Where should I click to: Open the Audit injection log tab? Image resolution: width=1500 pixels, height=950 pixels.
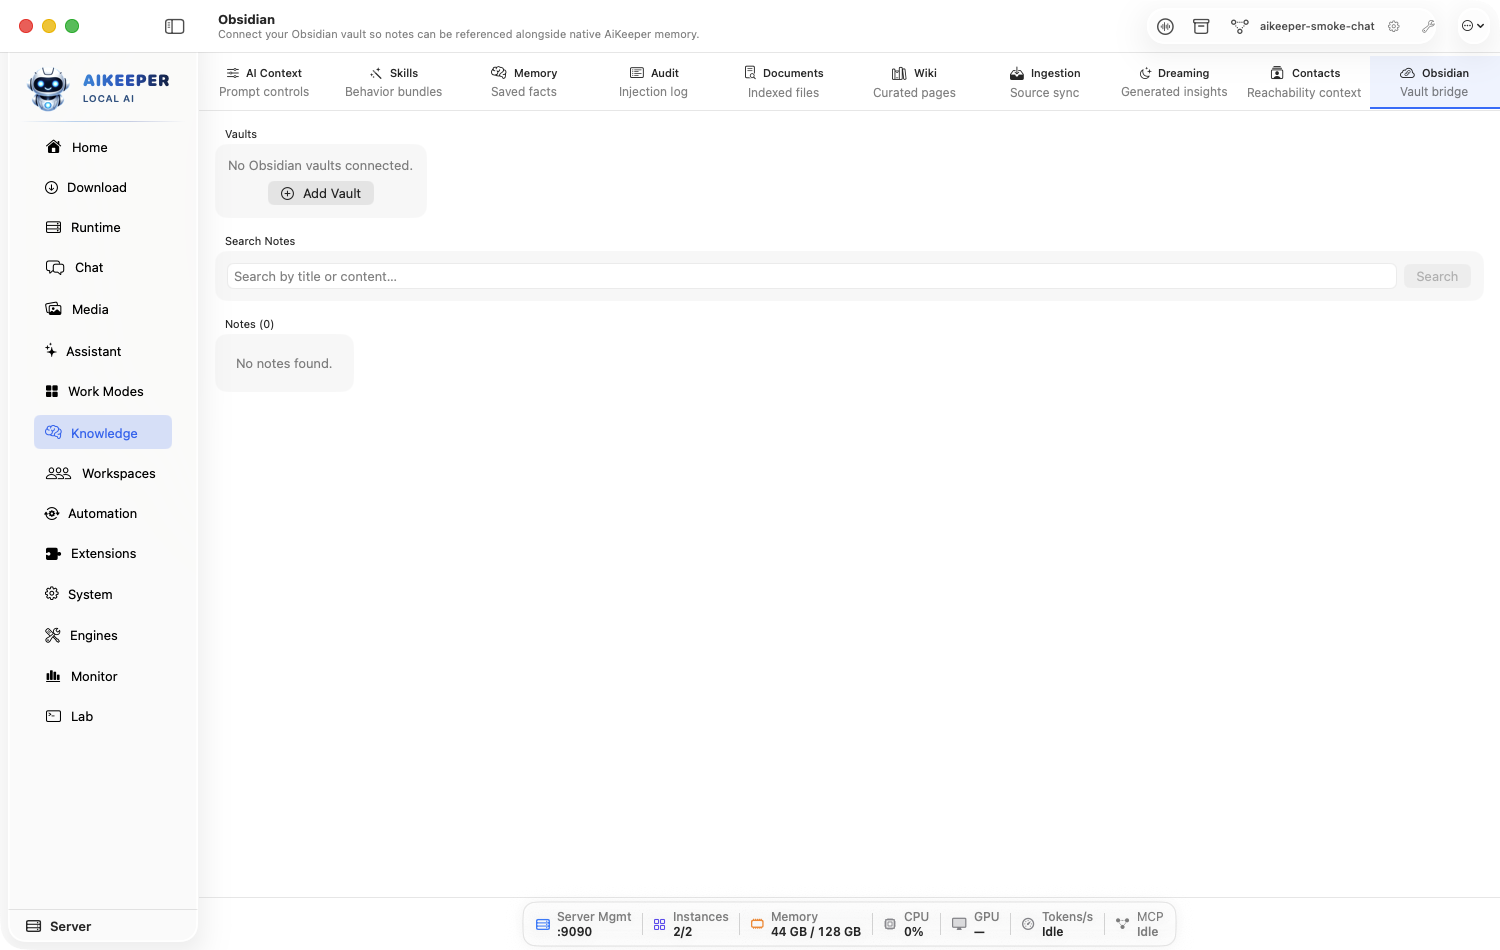tap(654, 82)
